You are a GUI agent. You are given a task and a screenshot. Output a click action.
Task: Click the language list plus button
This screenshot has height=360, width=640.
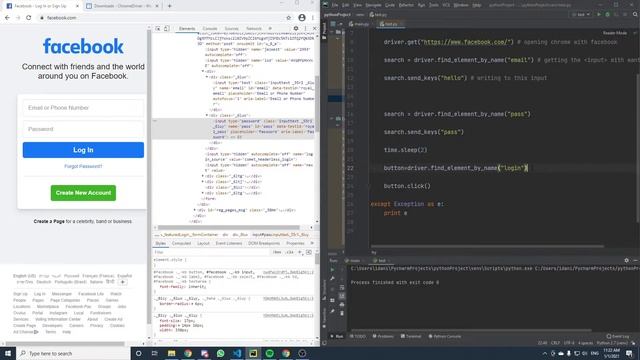click(x=122, y=282)
